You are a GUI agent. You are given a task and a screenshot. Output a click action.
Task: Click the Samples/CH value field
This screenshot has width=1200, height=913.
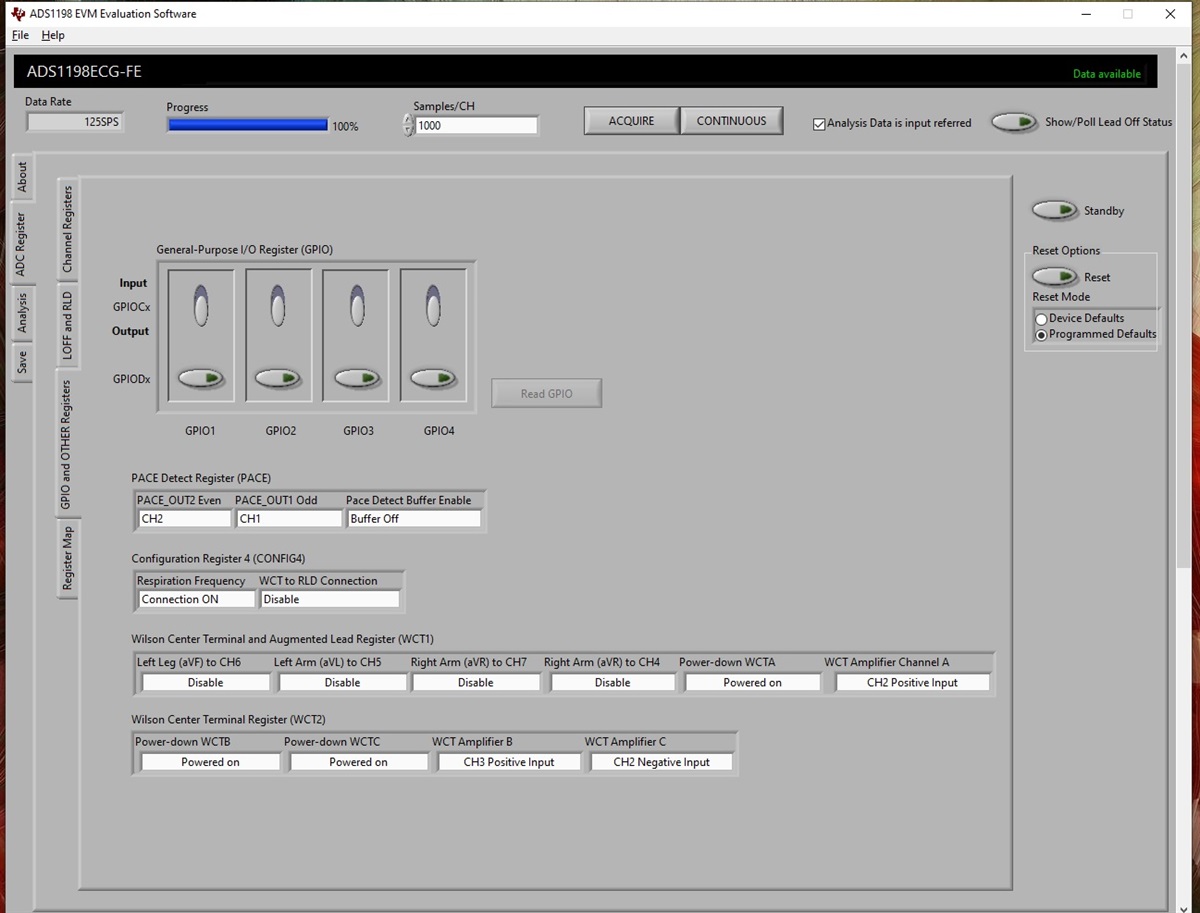point(477,126)
